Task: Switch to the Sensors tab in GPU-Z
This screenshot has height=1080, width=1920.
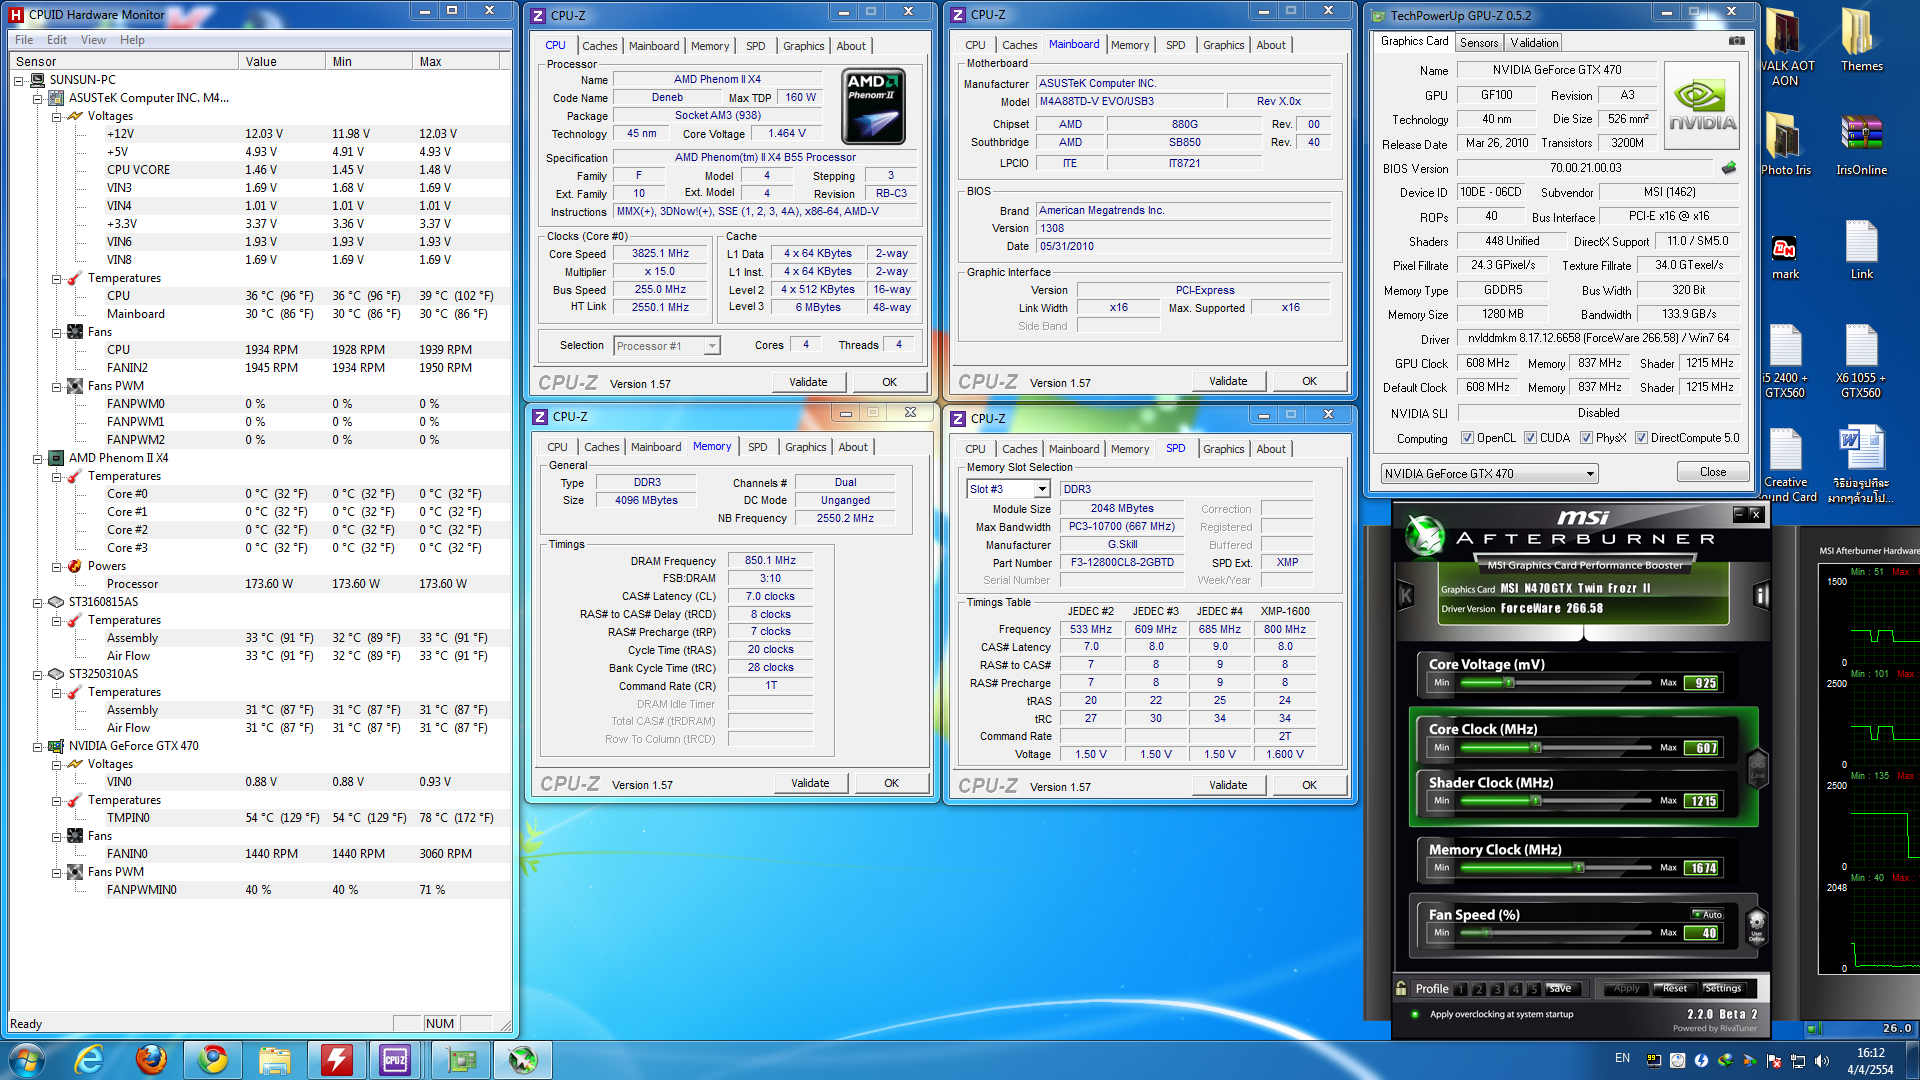Action: pyautogui.click(x=1478, y=43)
